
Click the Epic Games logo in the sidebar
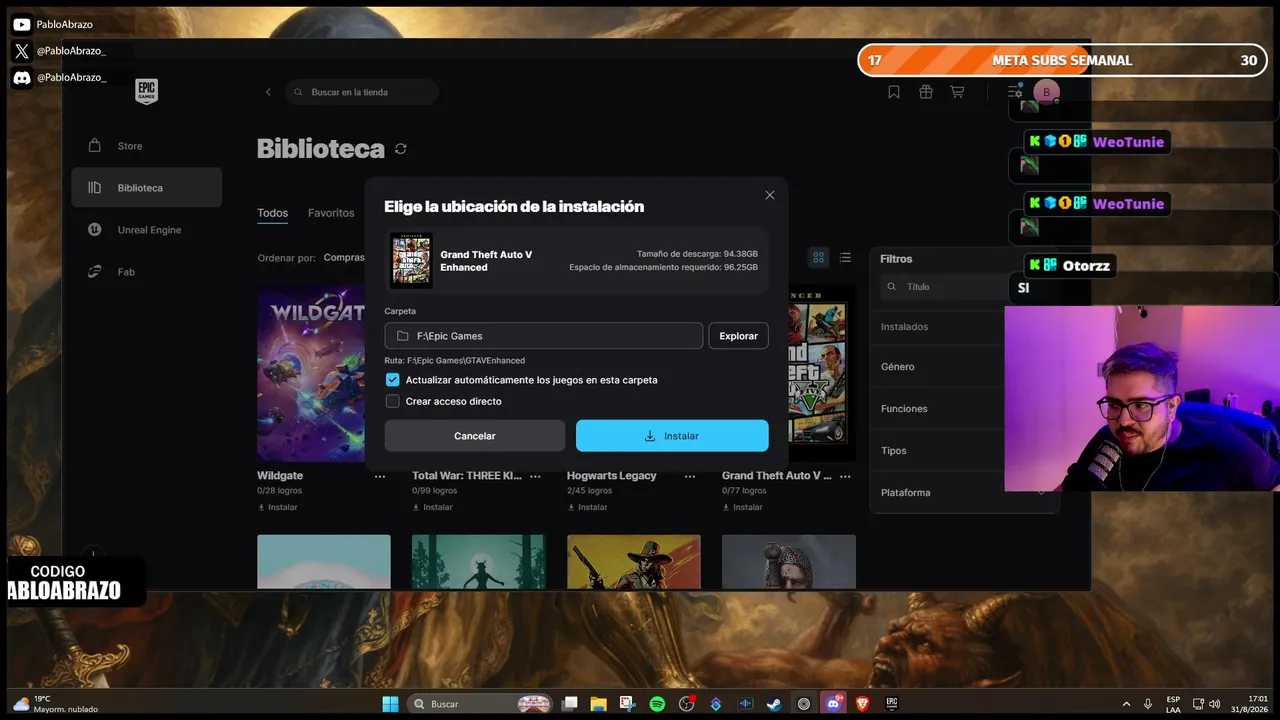(x=147, y=92)
